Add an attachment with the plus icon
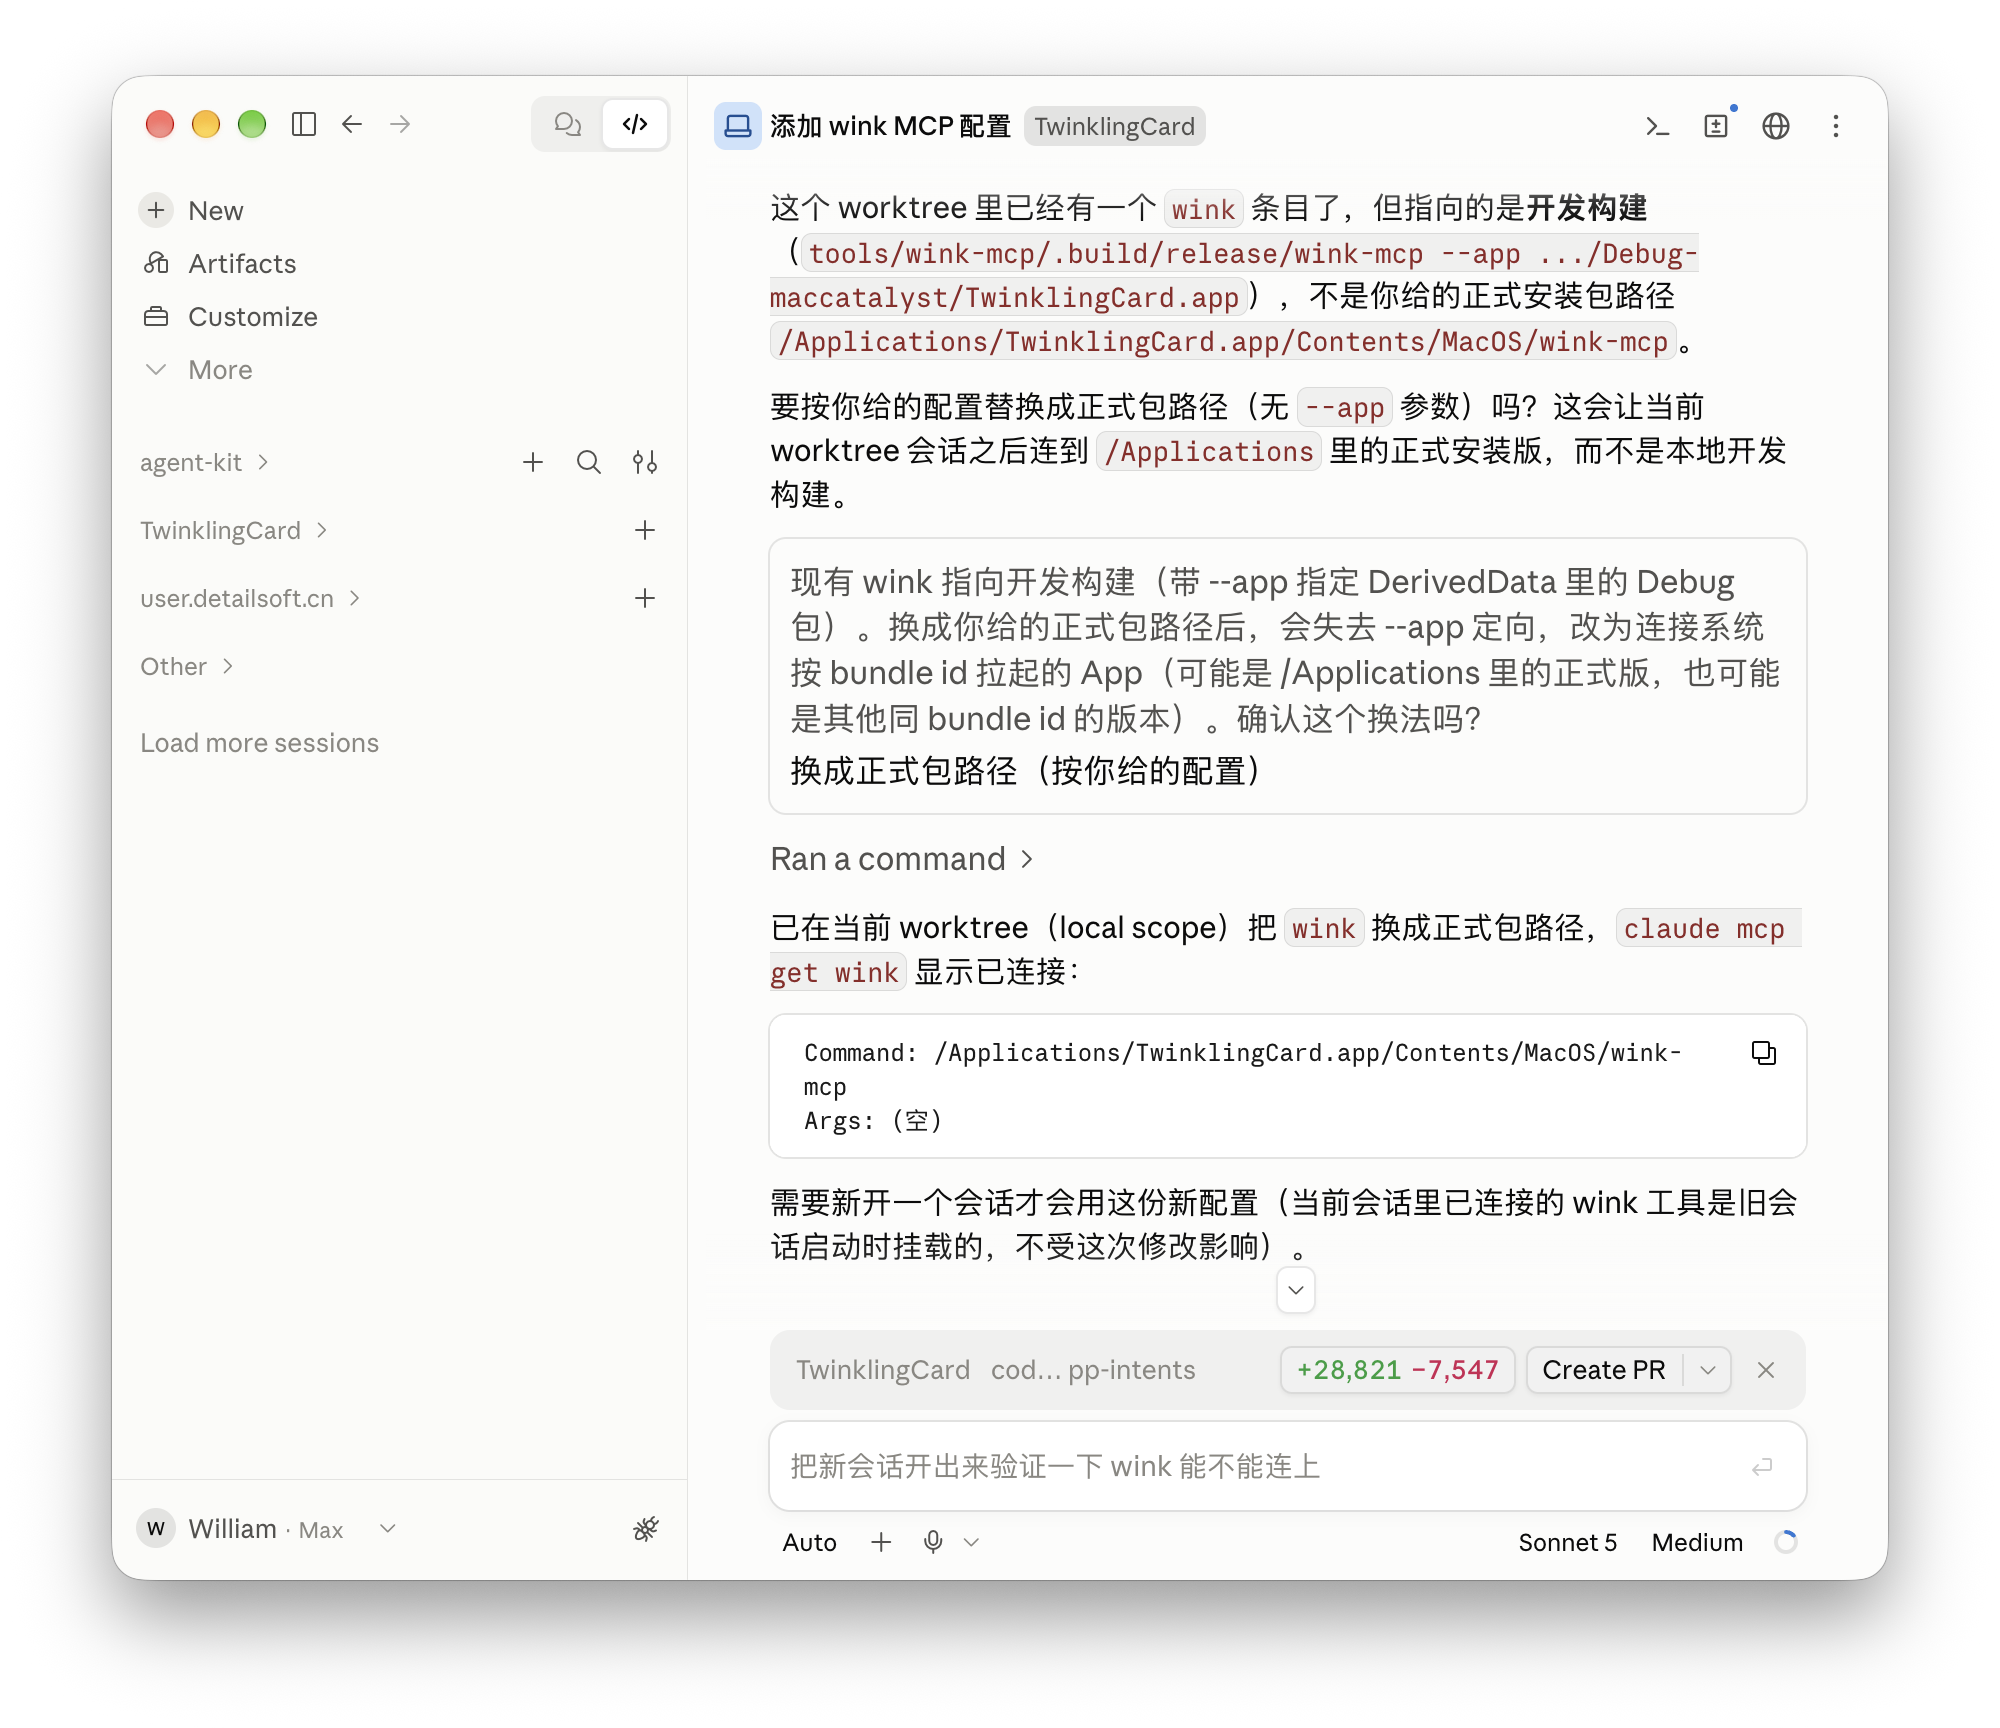The width and height of the screenshot is (2000, 1728). 881,1542
